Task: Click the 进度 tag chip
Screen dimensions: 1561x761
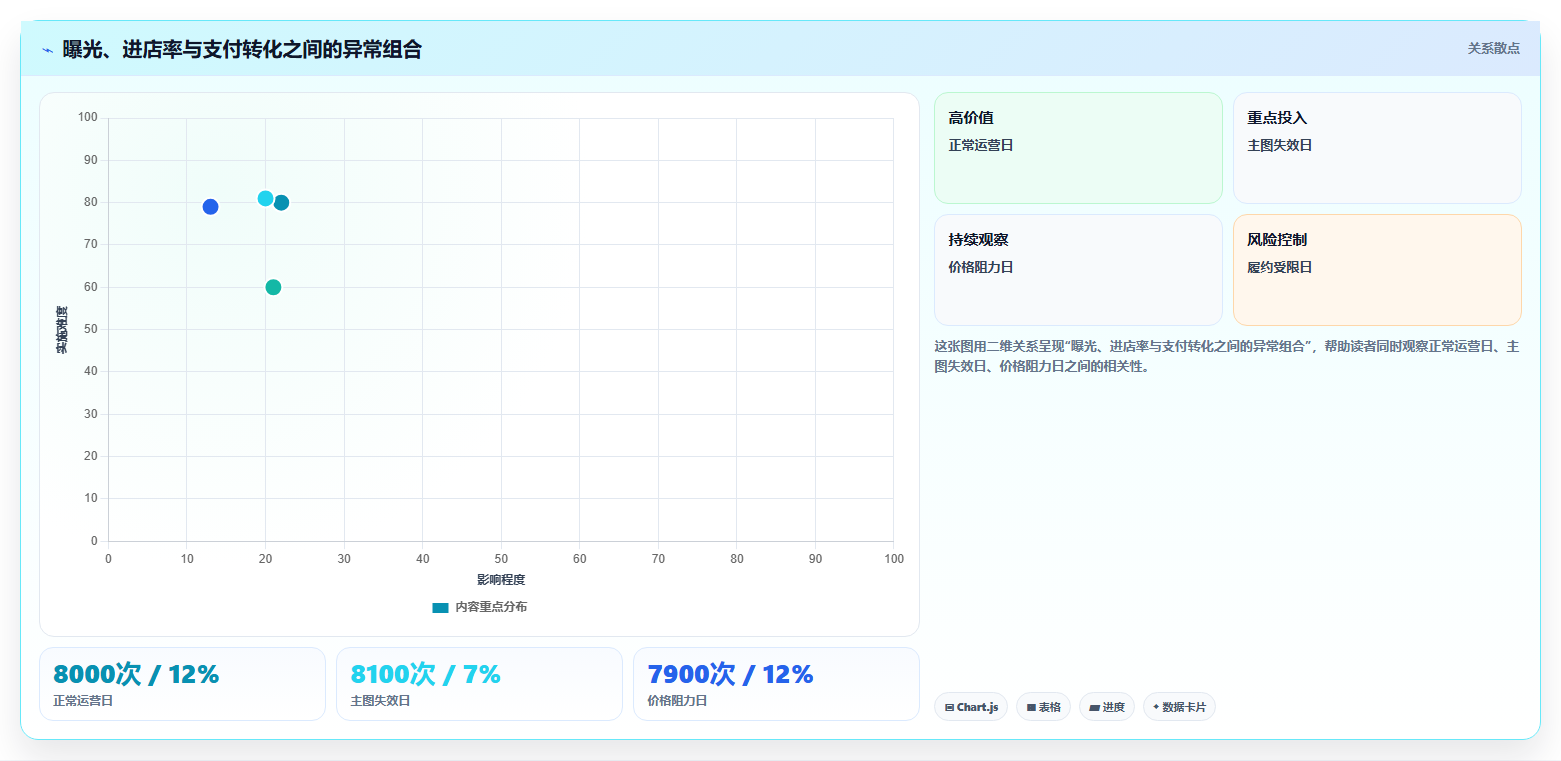Action: 1107,707
